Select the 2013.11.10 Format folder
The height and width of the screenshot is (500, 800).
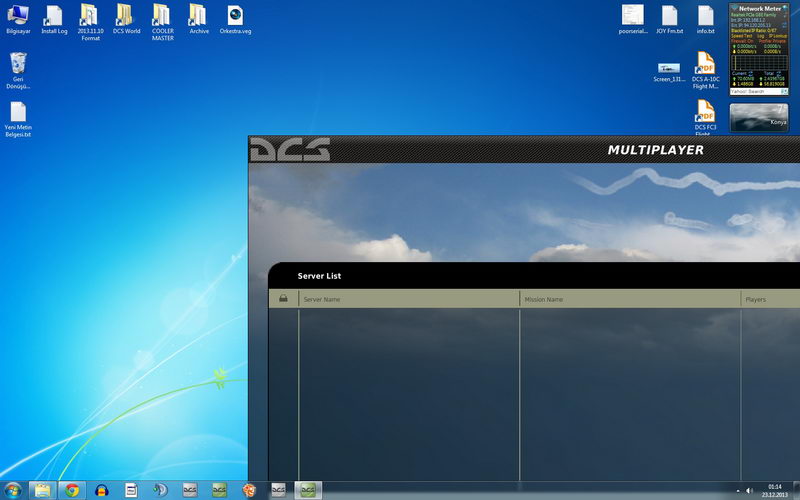pos(90,22)
